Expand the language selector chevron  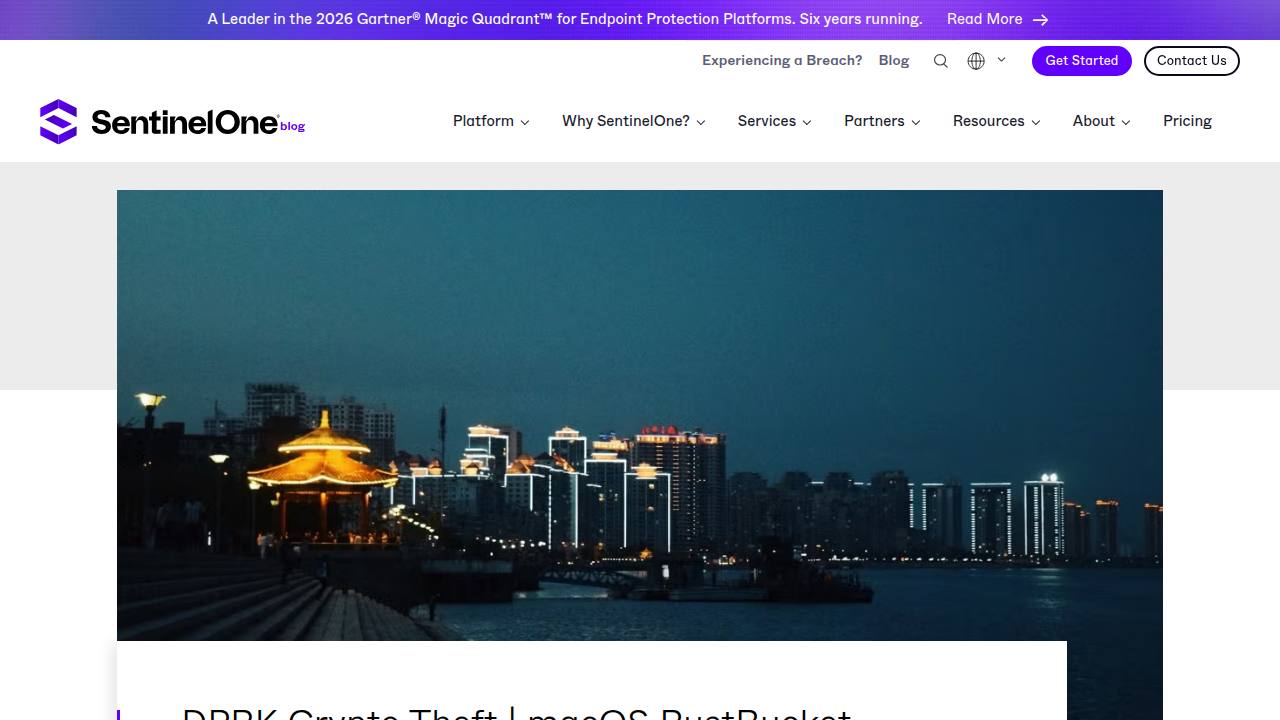pos(1001,60)
